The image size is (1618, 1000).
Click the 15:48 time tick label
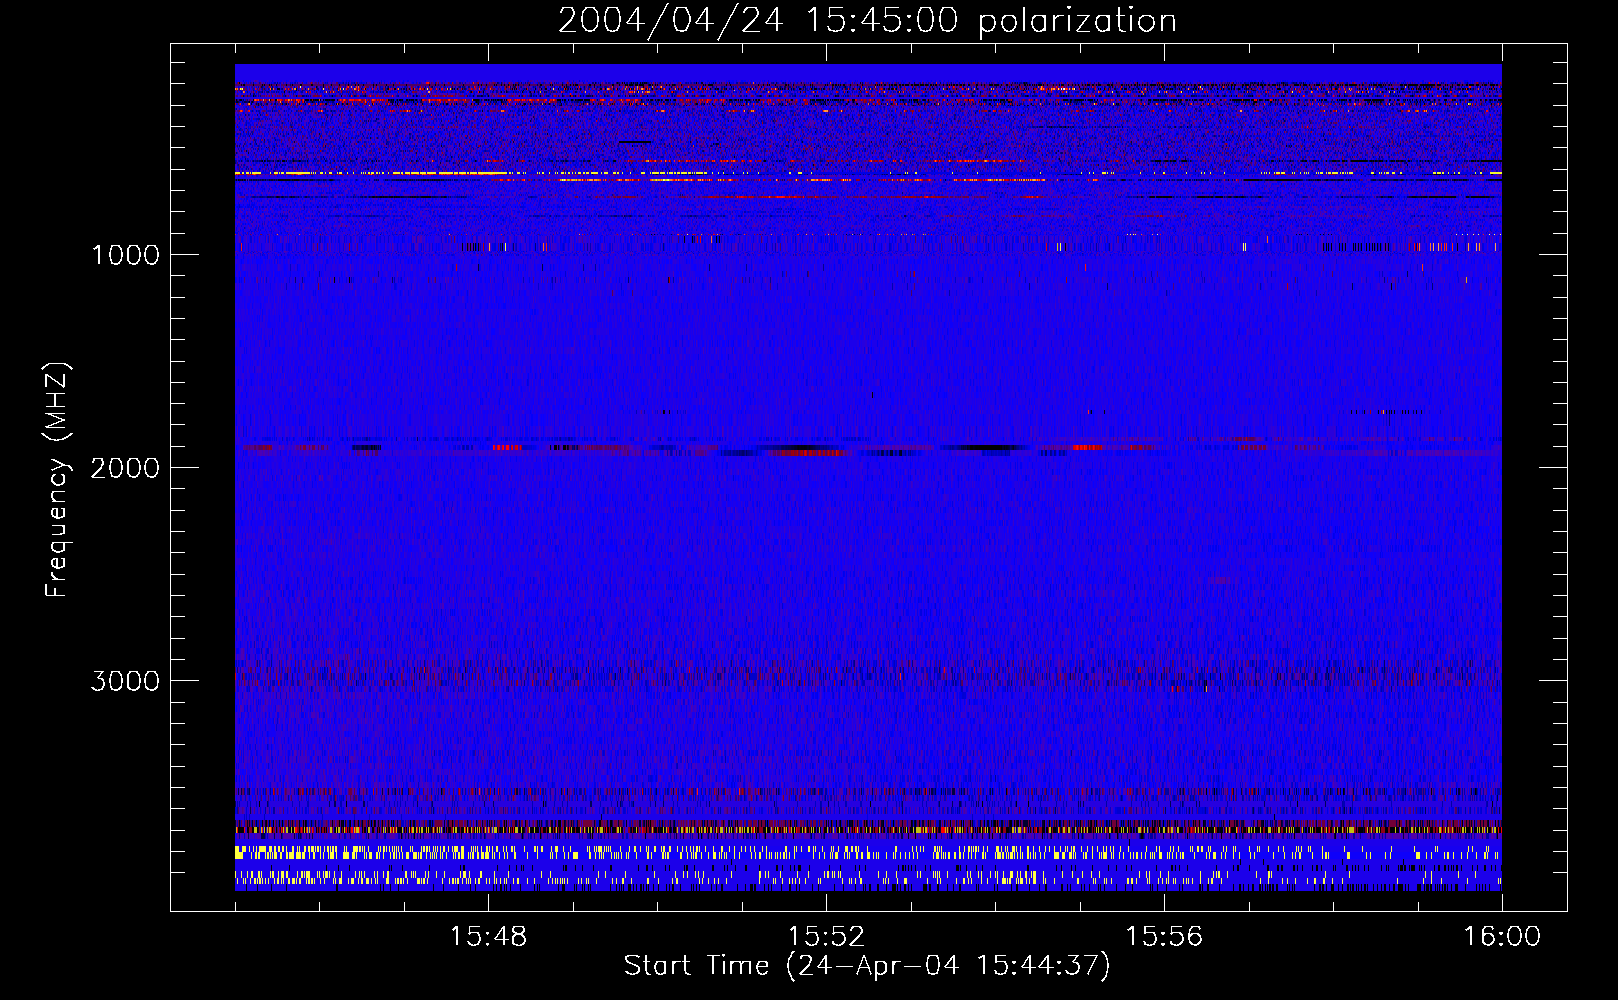click(x=488, y=937)
